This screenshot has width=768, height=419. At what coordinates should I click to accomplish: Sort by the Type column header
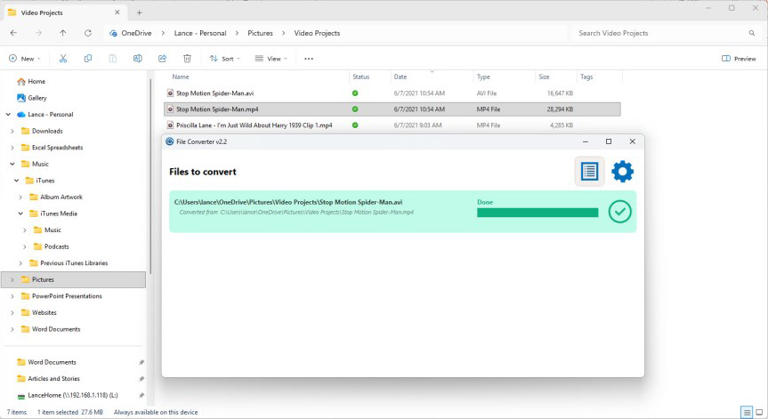pos(483,76)
